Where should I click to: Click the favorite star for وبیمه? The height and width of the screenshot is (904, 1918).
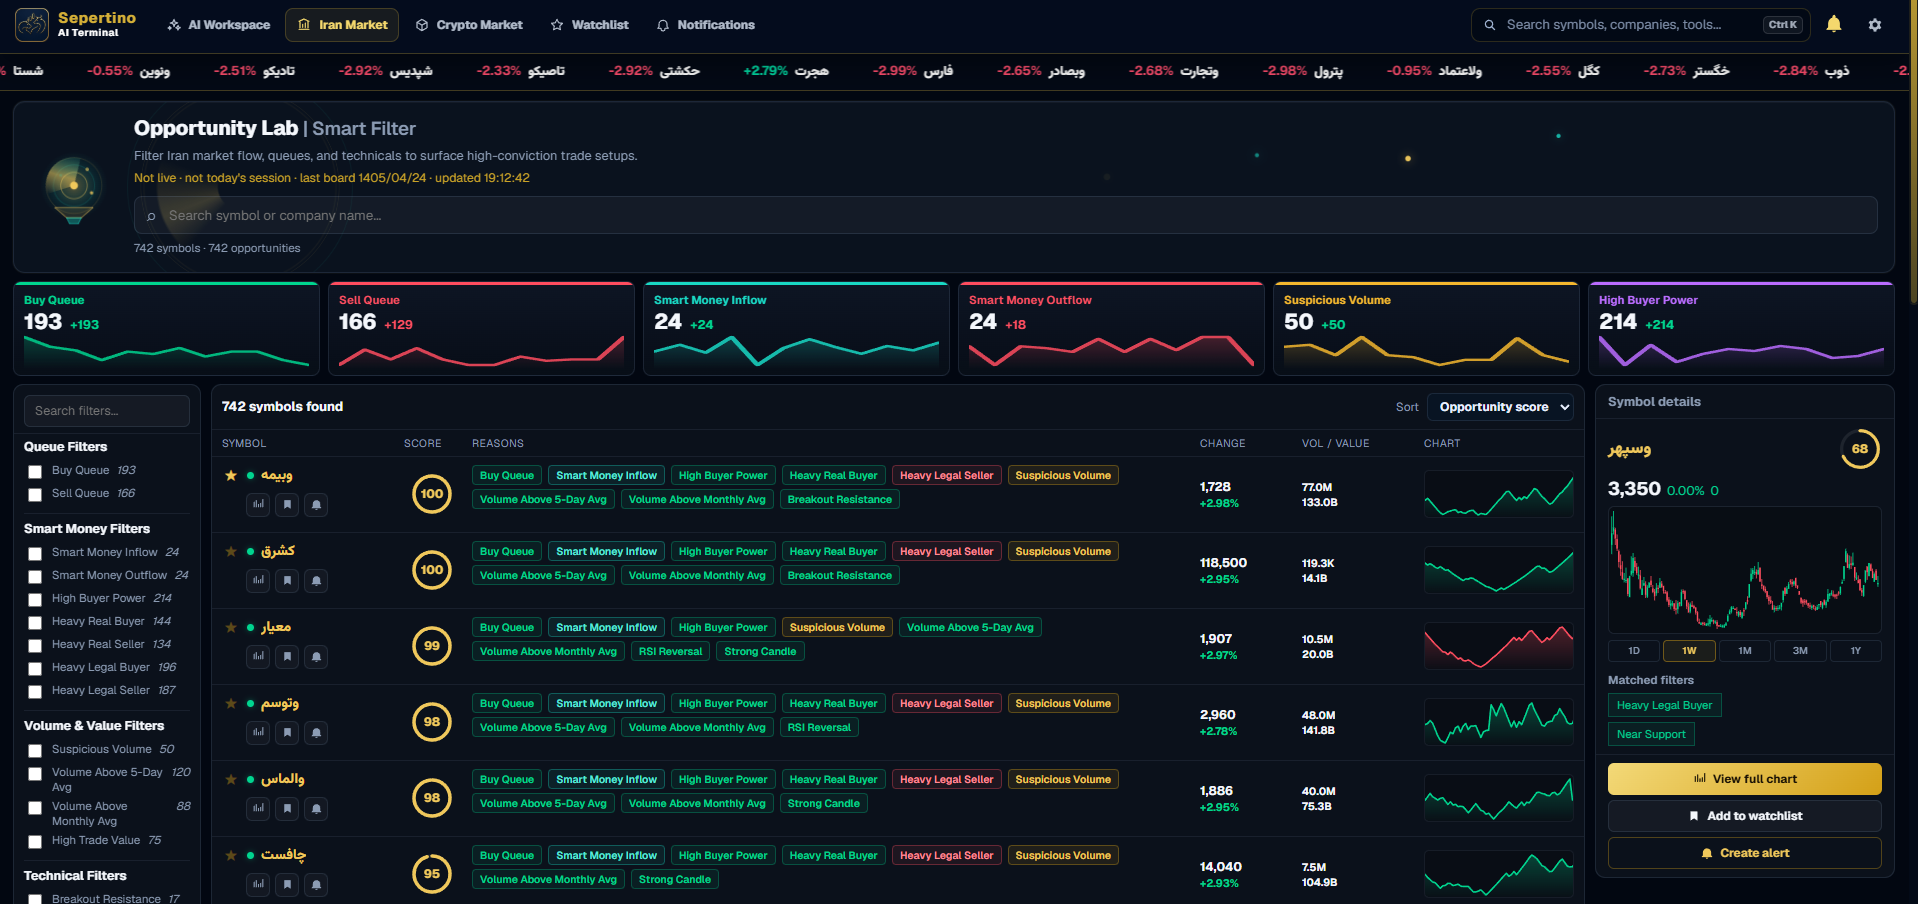click(x=231, y=475)
